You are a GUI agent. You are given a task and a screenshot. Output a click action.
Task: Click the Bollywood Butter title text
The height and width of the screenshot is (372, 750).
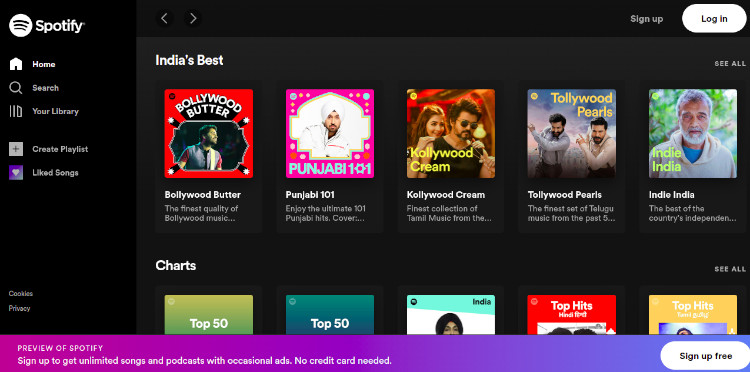tap(203, 195)
